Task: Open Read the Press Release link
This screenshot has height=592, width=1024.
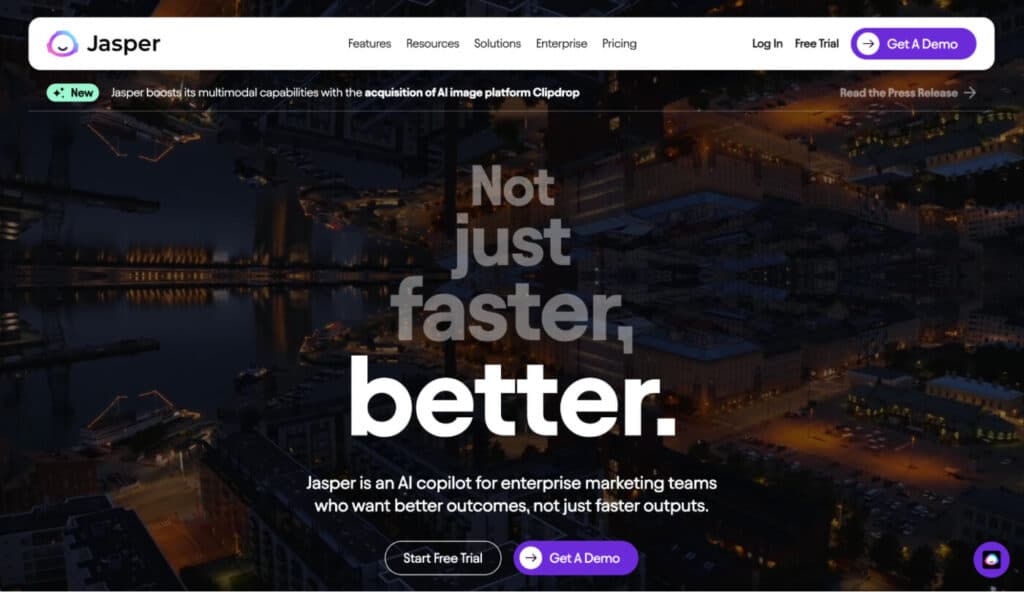Action: (x=908, y=93)
